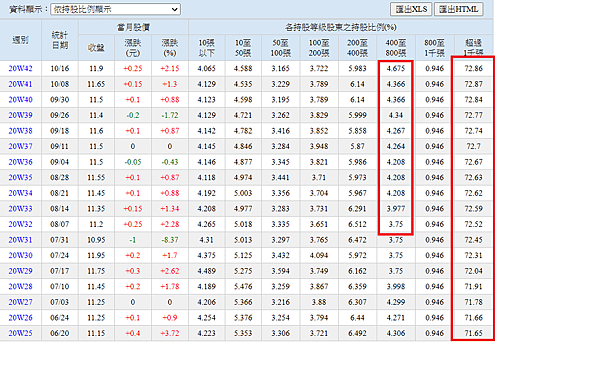The image size is (600, 385).
Task: Click the 匯出XLS export button
Action: pyautogui.click(x=411, y=9)
